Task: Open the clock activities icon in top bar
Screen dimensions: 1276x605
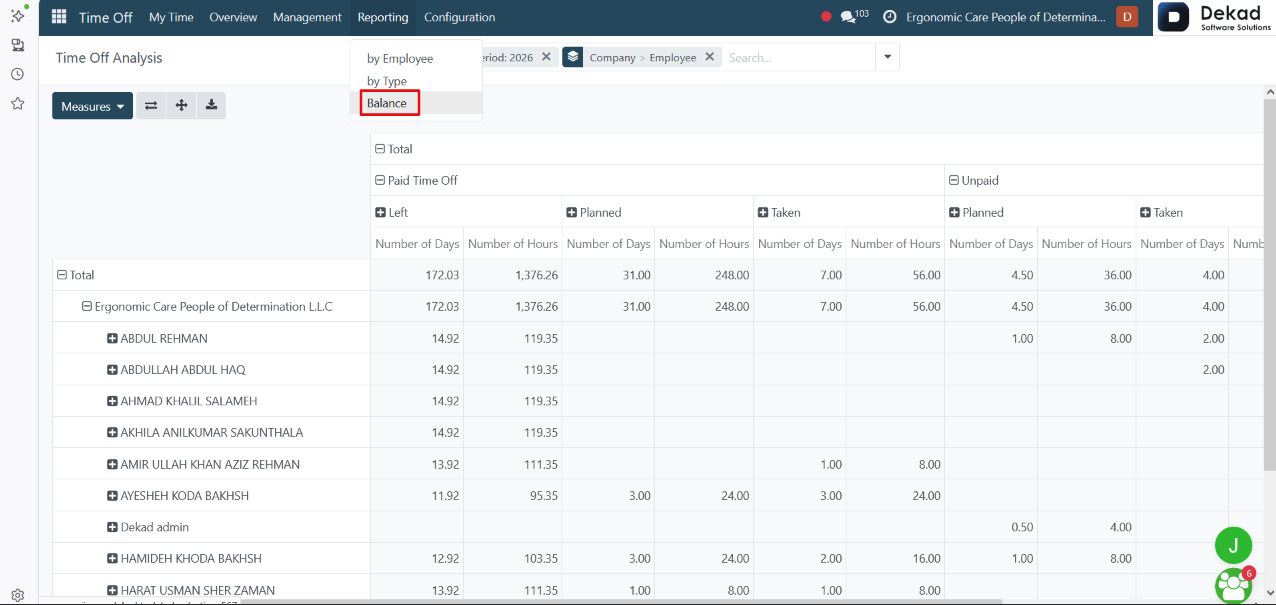Action: point(889,17)
